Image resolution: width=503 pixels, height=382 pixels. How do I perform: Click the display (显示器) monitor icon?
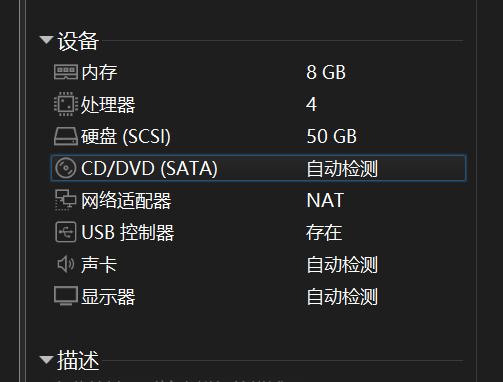[x=66, y=296]
